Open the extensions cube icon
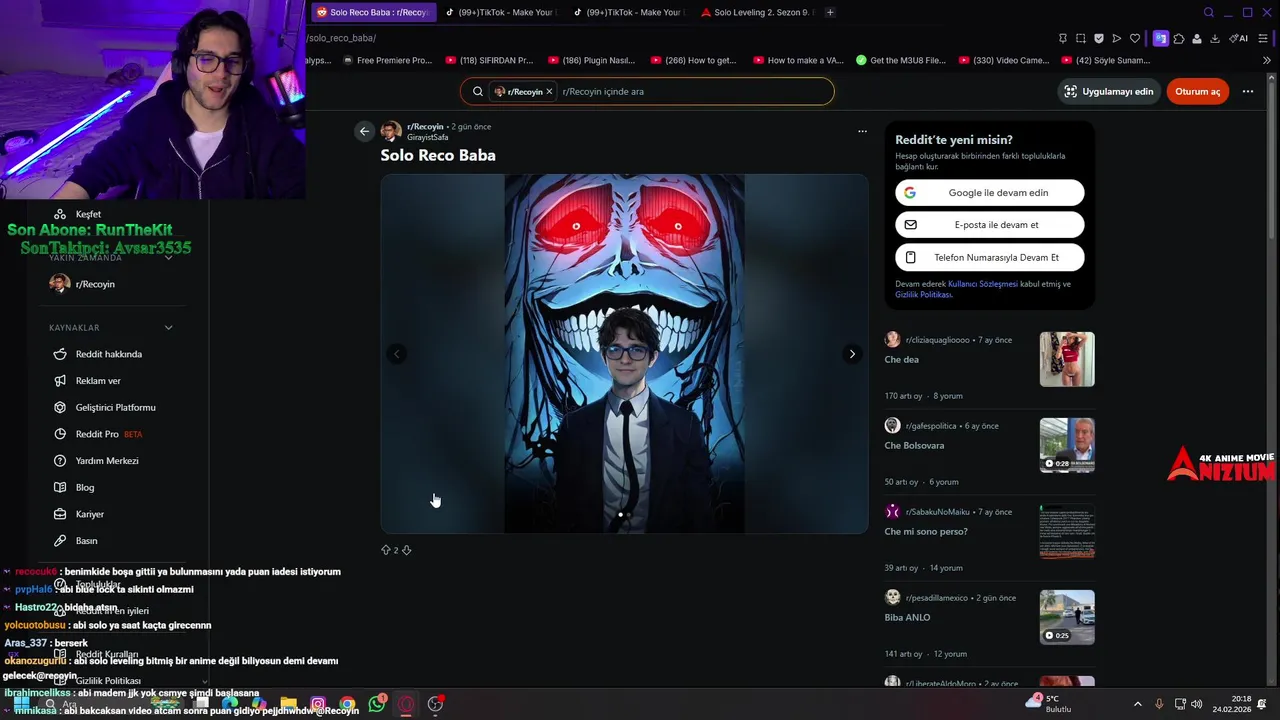The height and width of the screenshot is (720, 1280). pos(1179,38)
